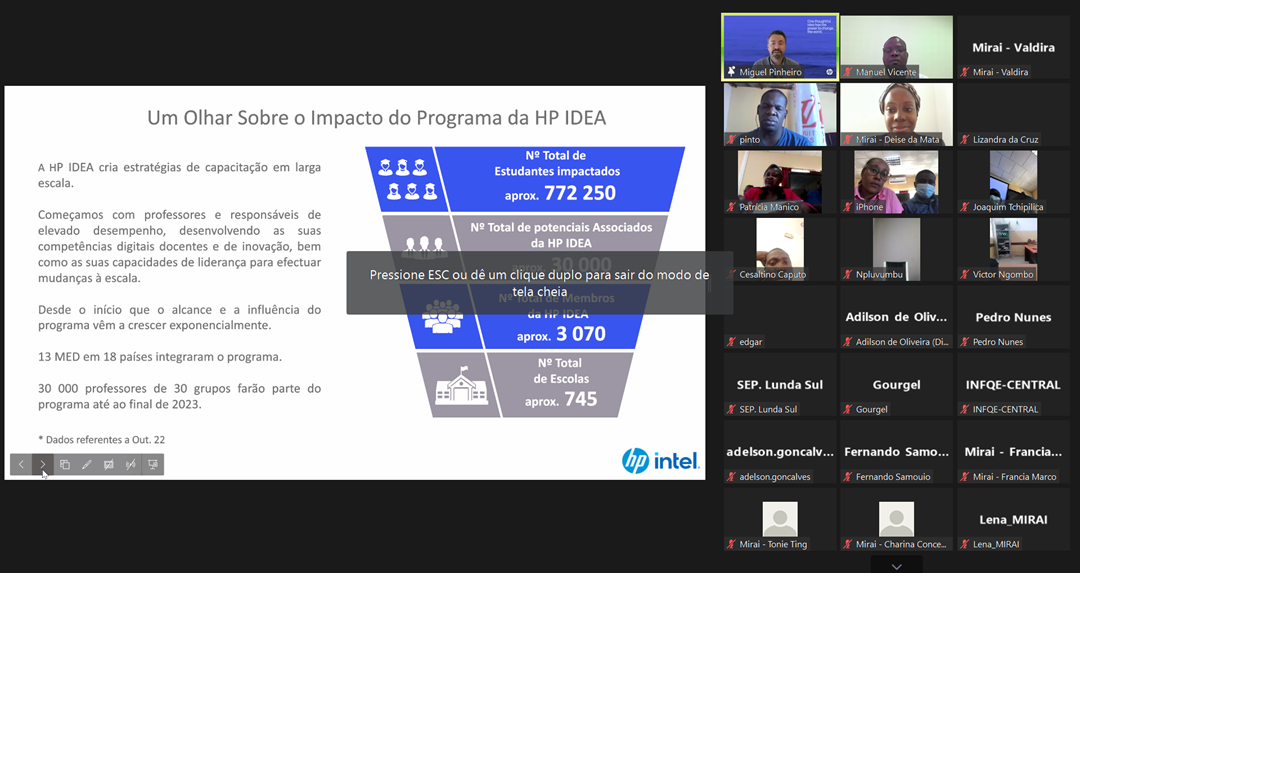Click muted mic icon for Pedro Nunes
The width and height of the screenshot is (1280, 768).
click(x=965, y=342)
